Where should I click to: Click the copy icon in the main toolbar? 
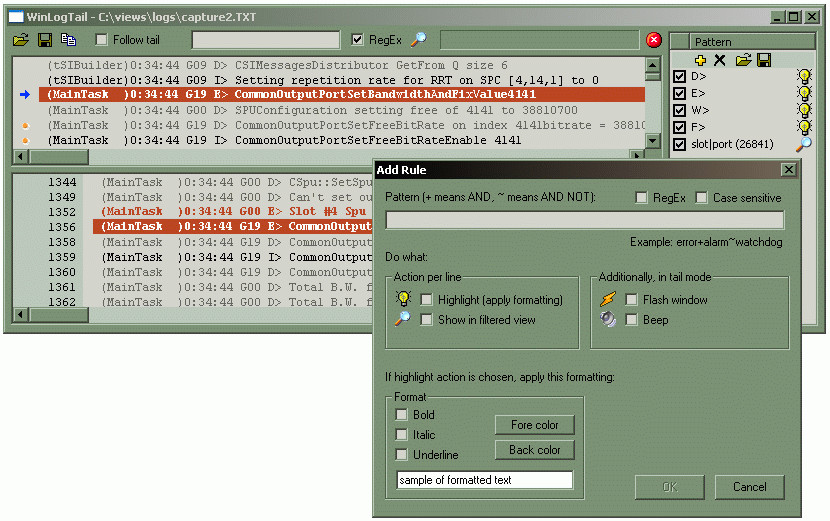click(68, 40)
